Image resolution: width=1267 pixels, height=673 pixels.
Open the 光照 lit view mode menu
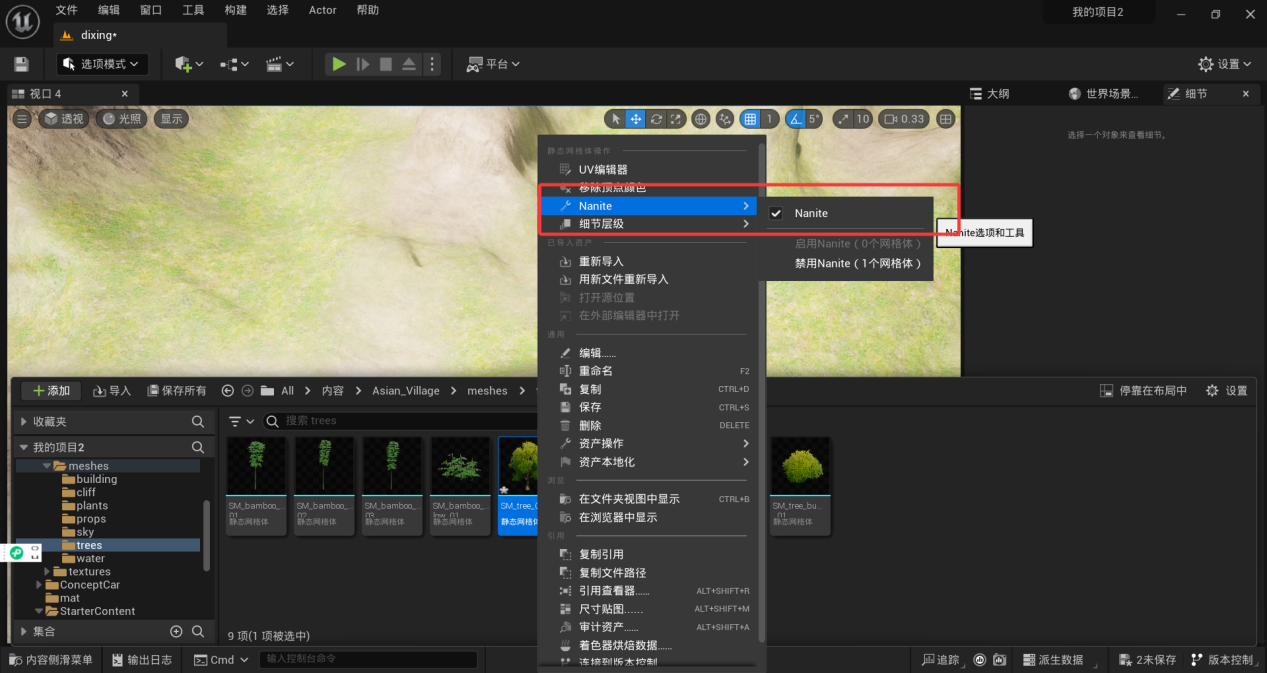[121, 119]
